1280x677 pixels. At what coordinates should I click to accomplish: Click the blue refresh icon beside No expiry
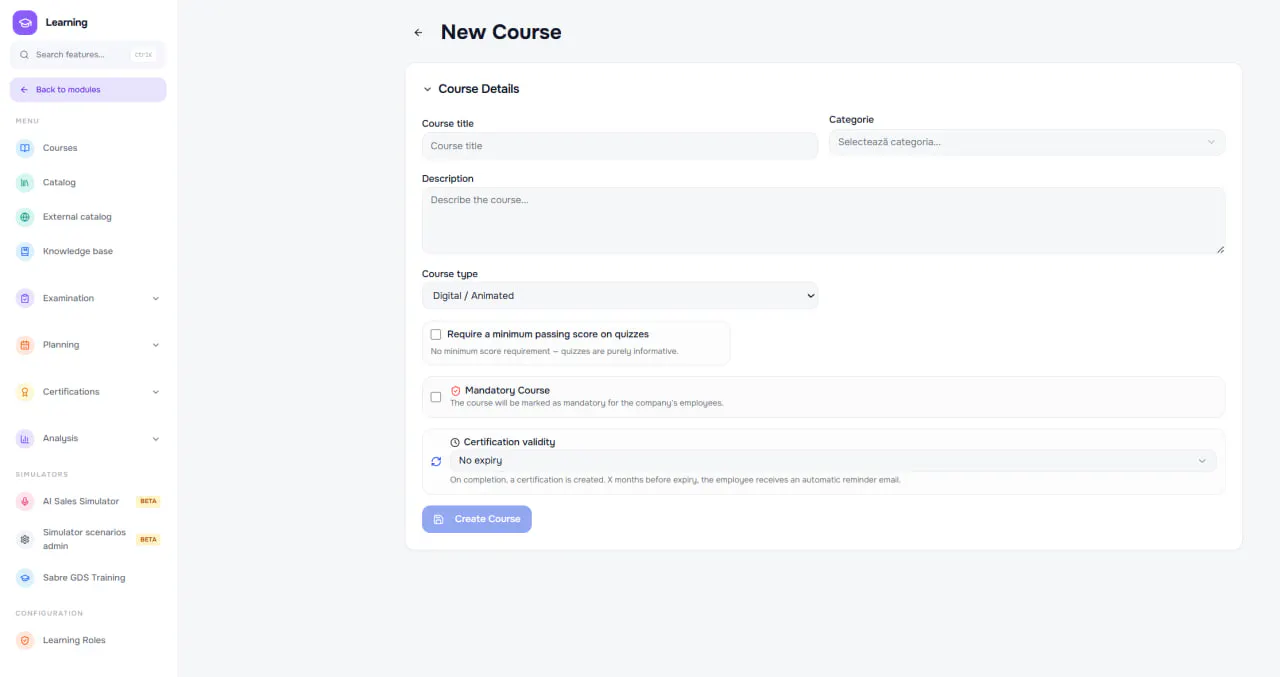coord(436,461)
